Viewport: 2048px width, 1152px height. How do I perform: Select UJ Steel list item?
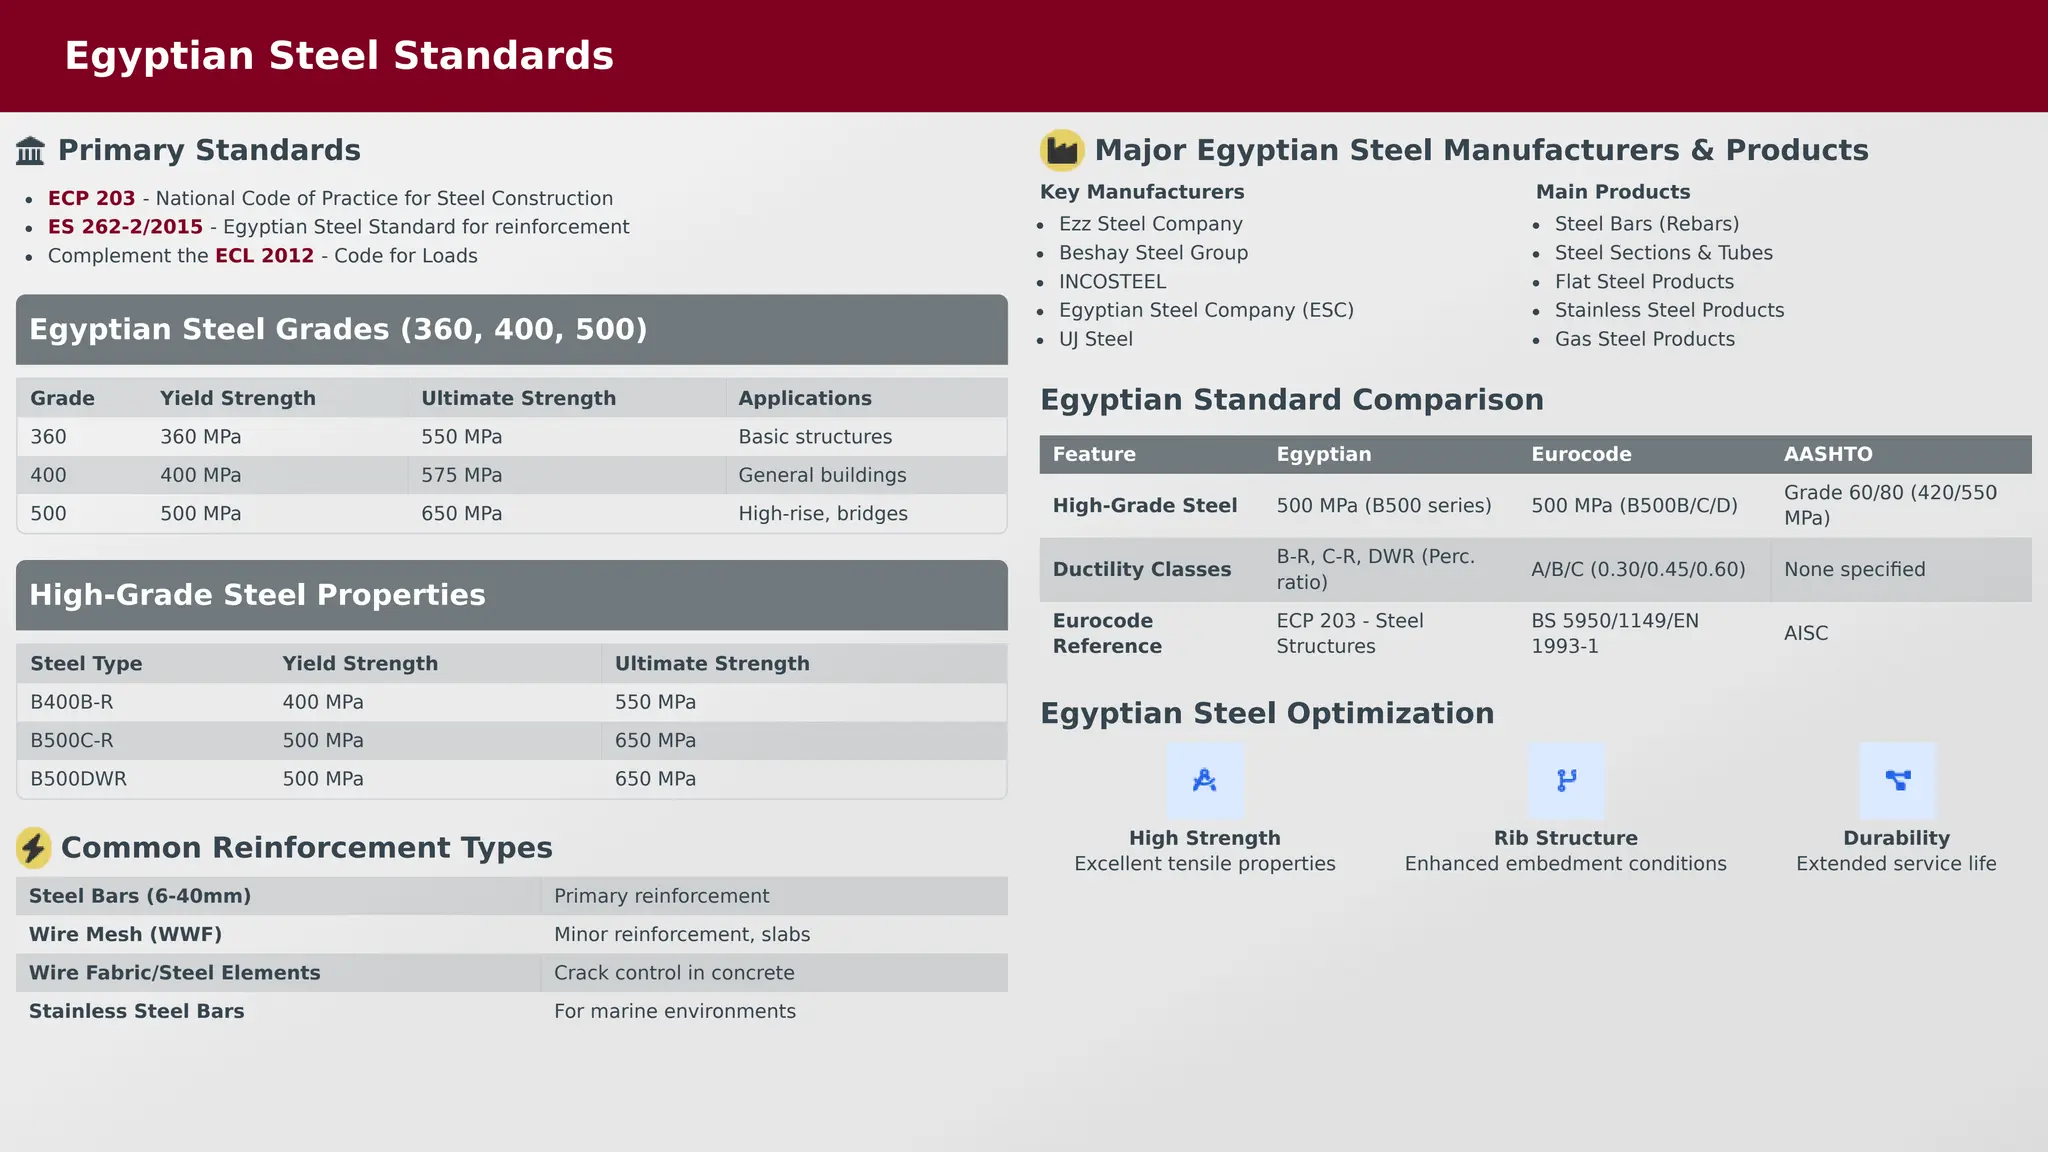click(1096, 340)
